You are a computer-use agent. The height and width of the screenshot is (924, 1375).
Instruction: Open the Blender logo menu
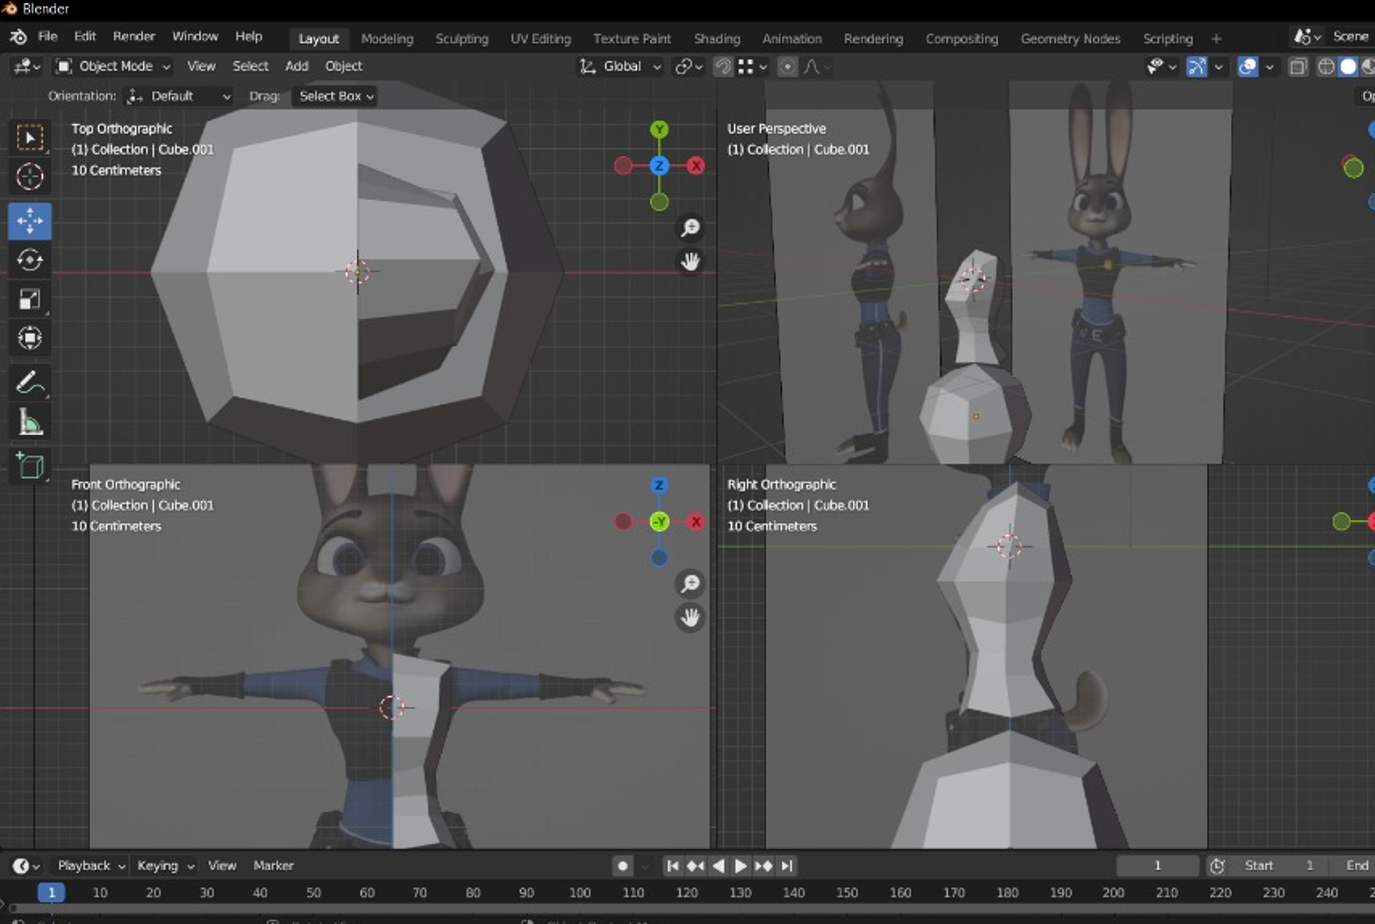[x=18, y=37]
